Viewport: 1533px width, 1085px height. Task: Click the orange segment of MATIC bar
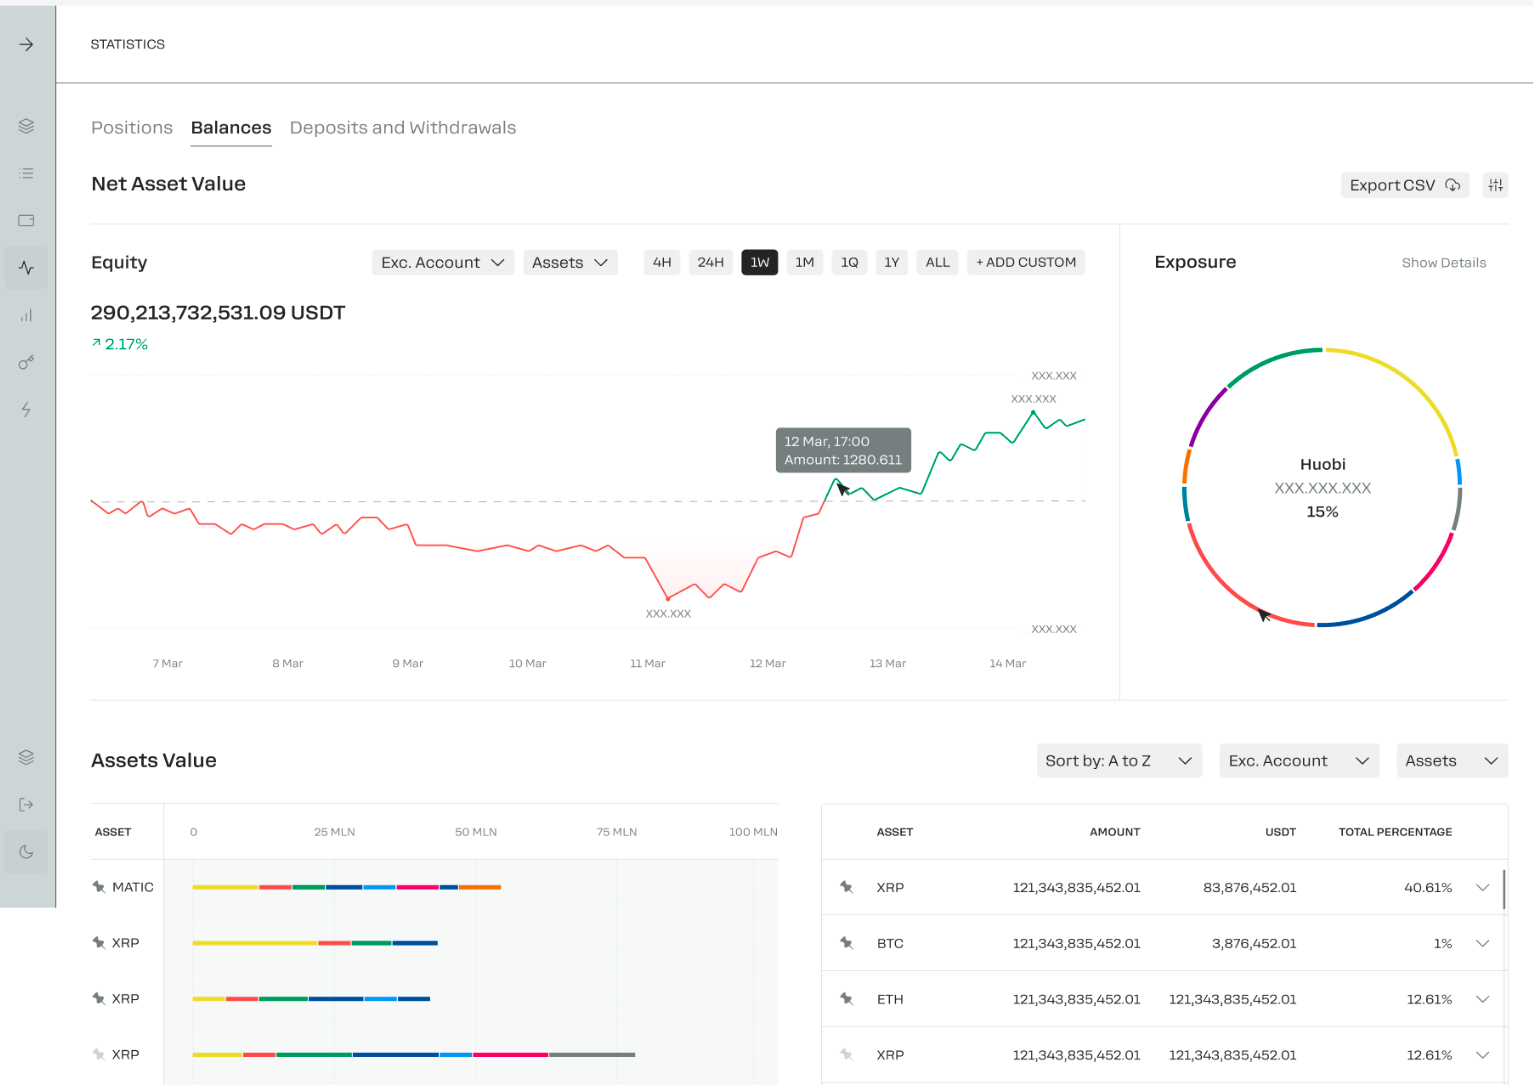tap(480, 887)
